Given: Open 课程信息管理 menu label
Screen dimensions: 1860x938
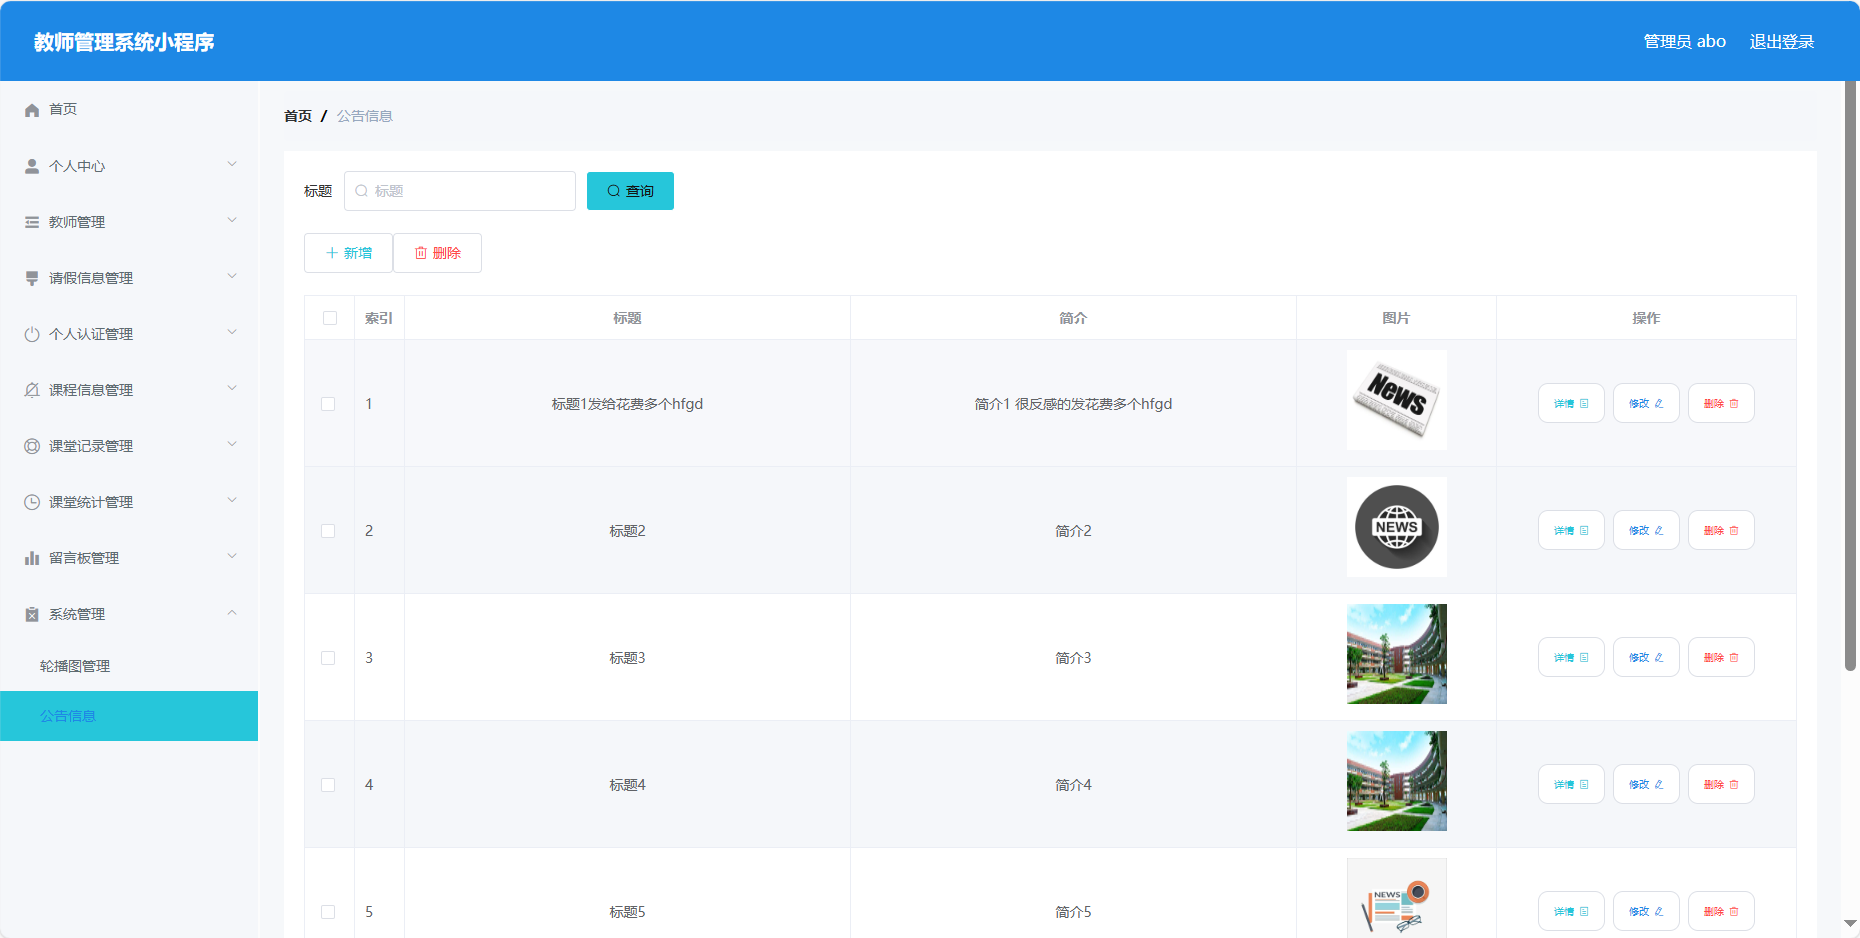Looking at the screenshot, I should [x=91, y=390].
